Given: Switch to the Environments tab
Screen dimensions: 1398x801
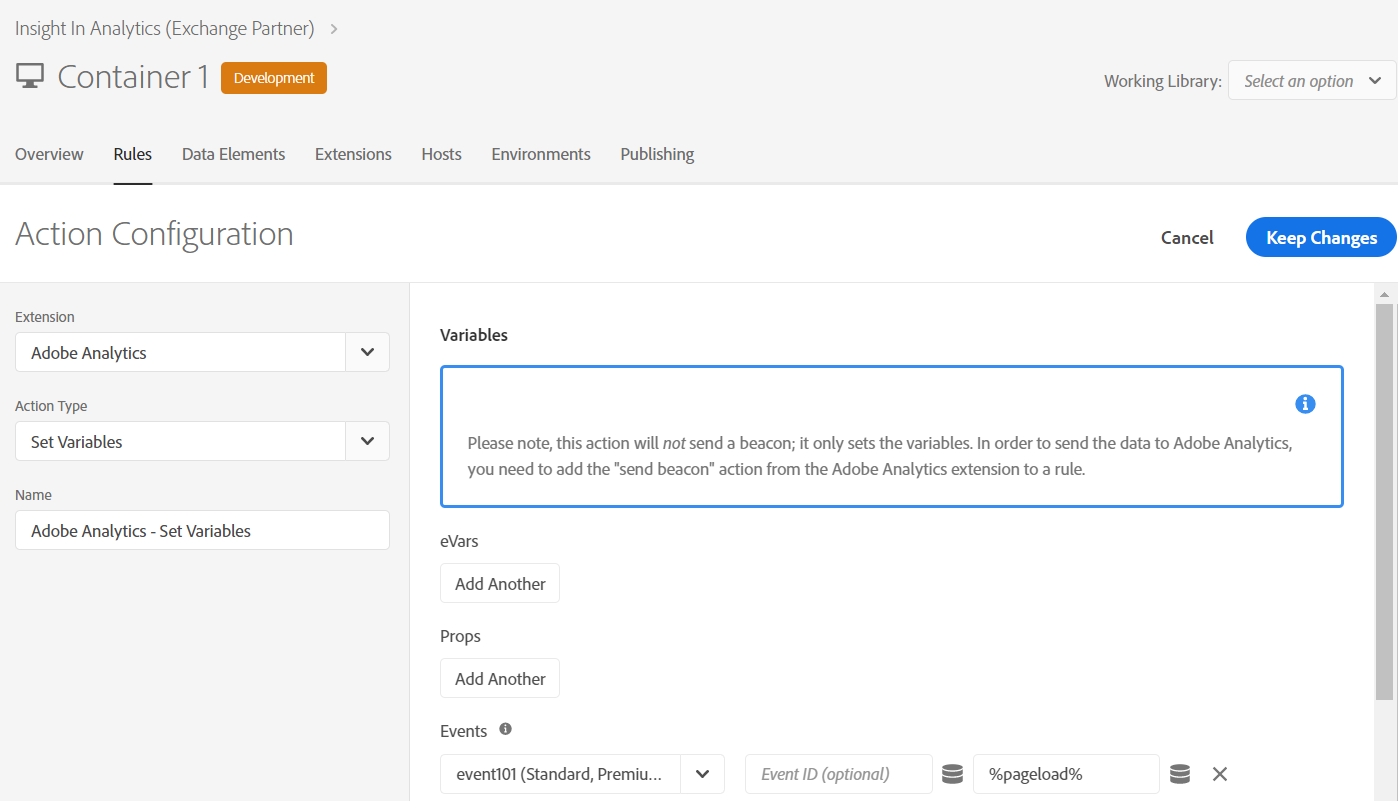Looking at the screenshot, I should tap(541, 154).
